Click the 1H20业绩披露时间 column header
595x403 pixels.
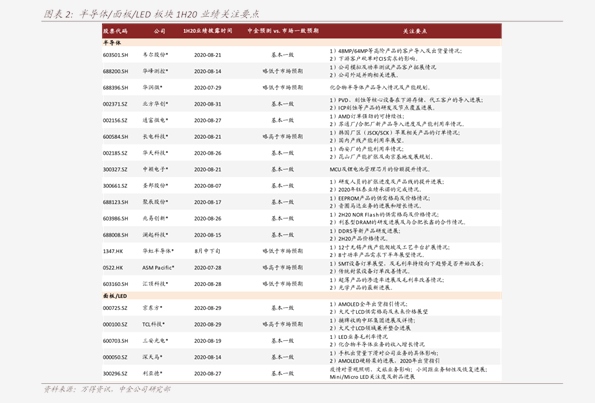pos(208,31)
